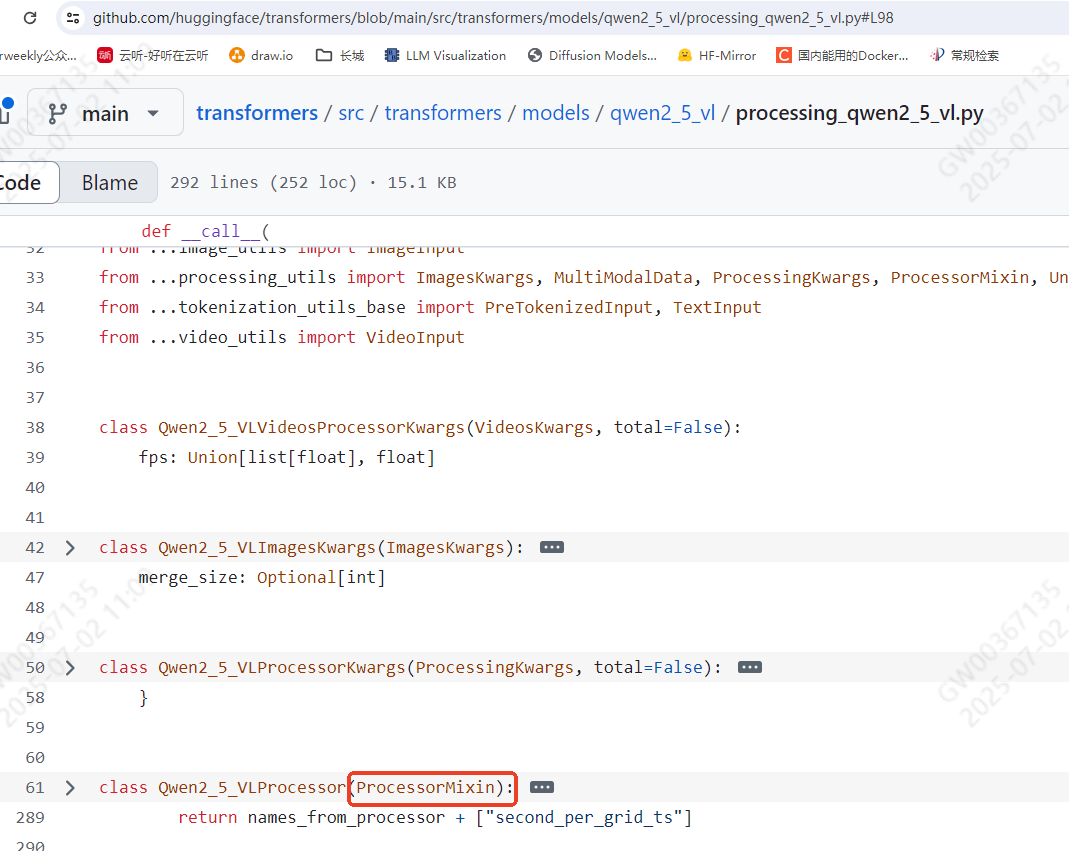Select line number 47
The width and height of the screenshot is (1069, 851).
point(35,578)
